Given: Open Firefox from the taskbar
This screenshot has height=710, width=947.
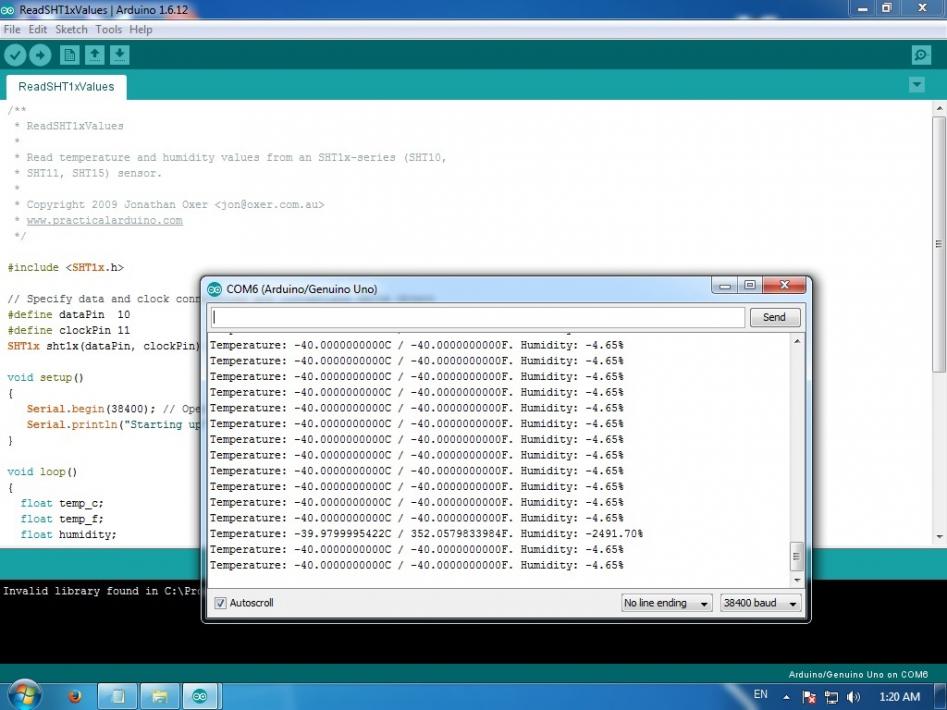Looking at the screenshot, I should [x=75, y=696].
